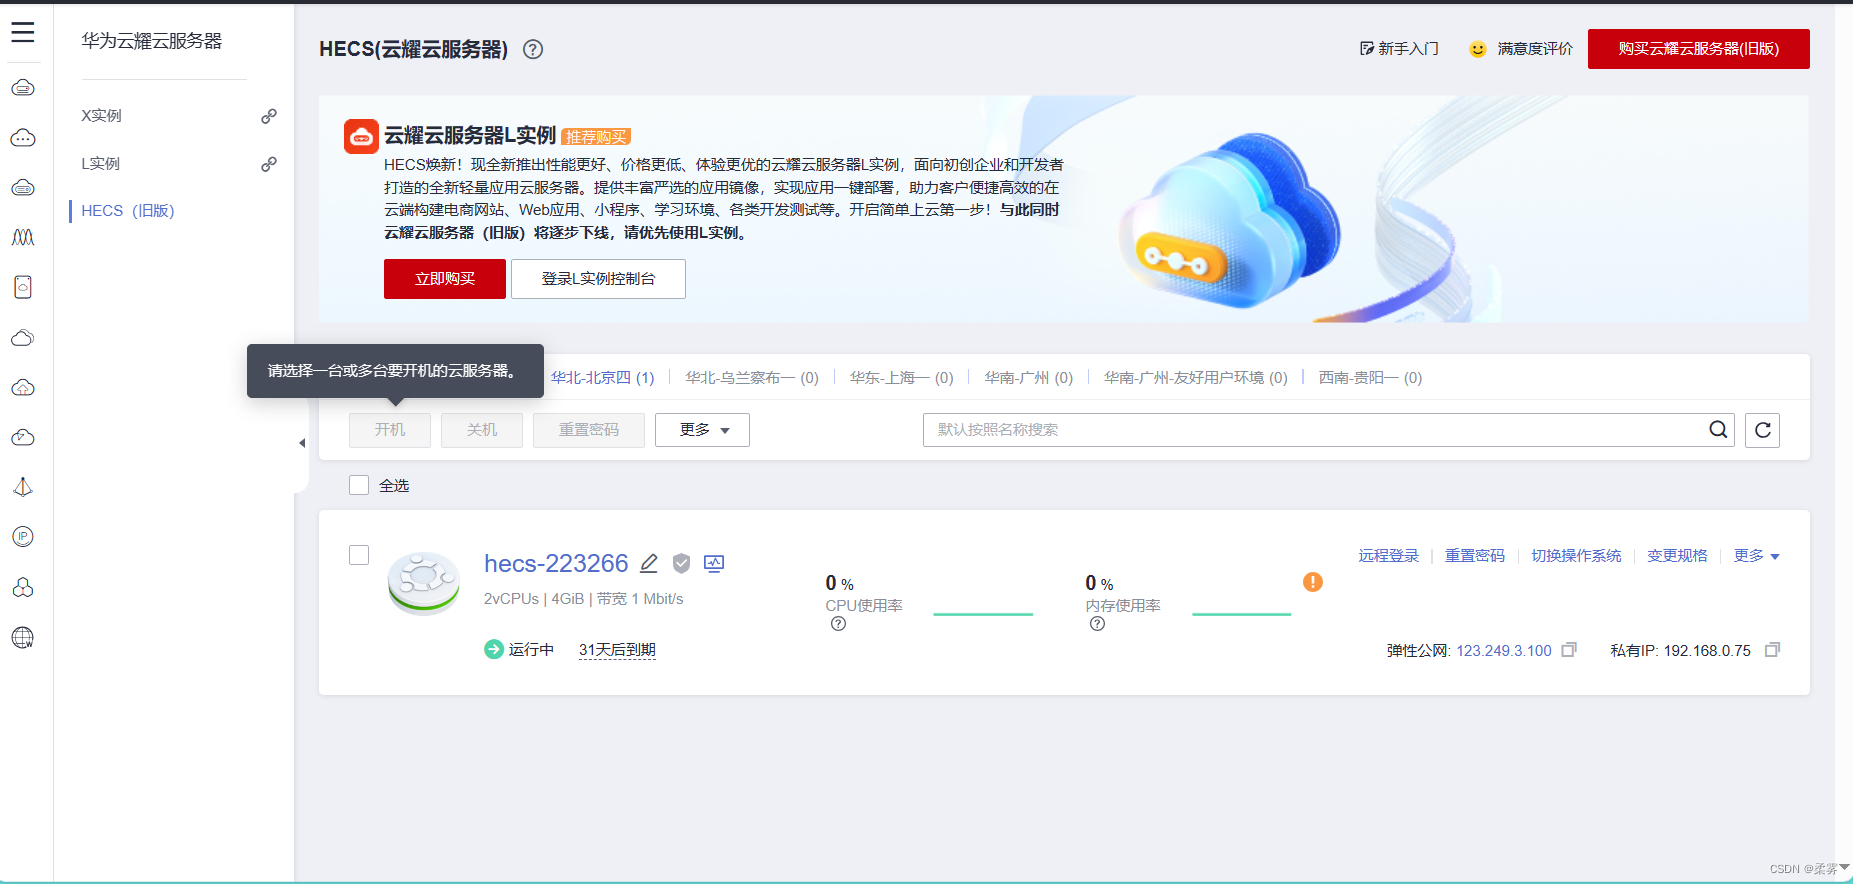The height and width of the screenshot is (884, 1853).
Task: Click the memory usage help question icon
Action: (x=1098, y=624)
